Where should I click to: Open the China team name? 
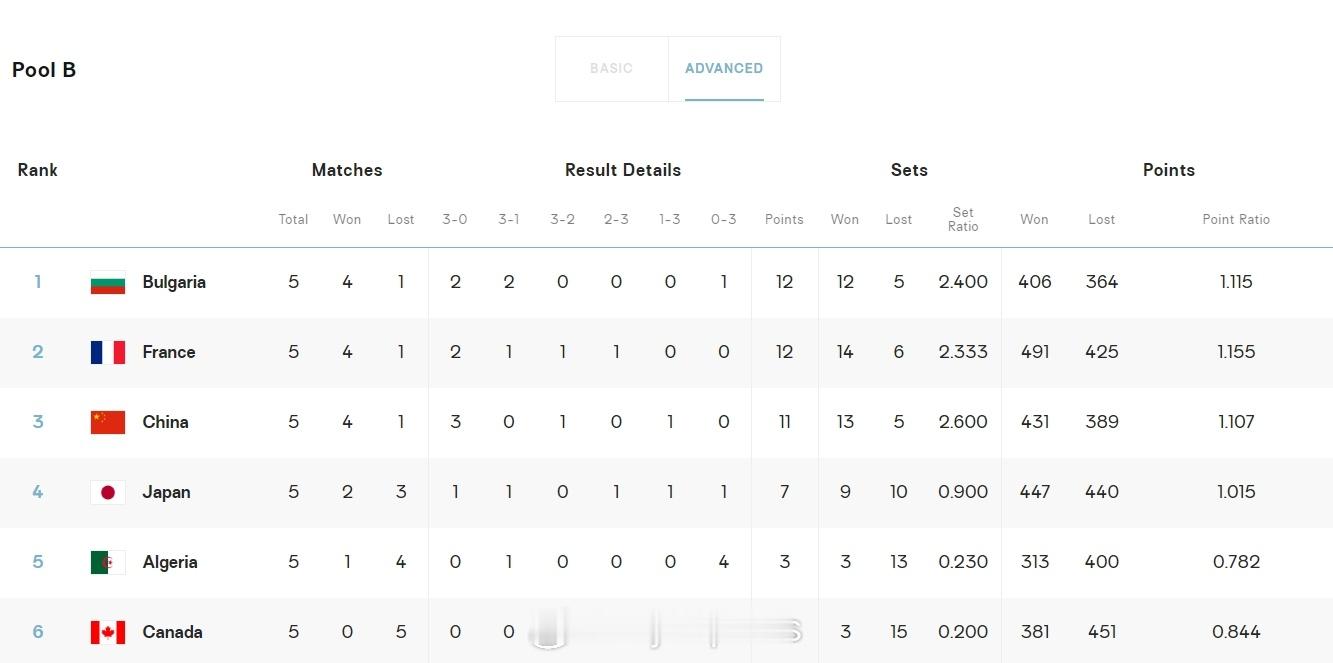point(165,422)
